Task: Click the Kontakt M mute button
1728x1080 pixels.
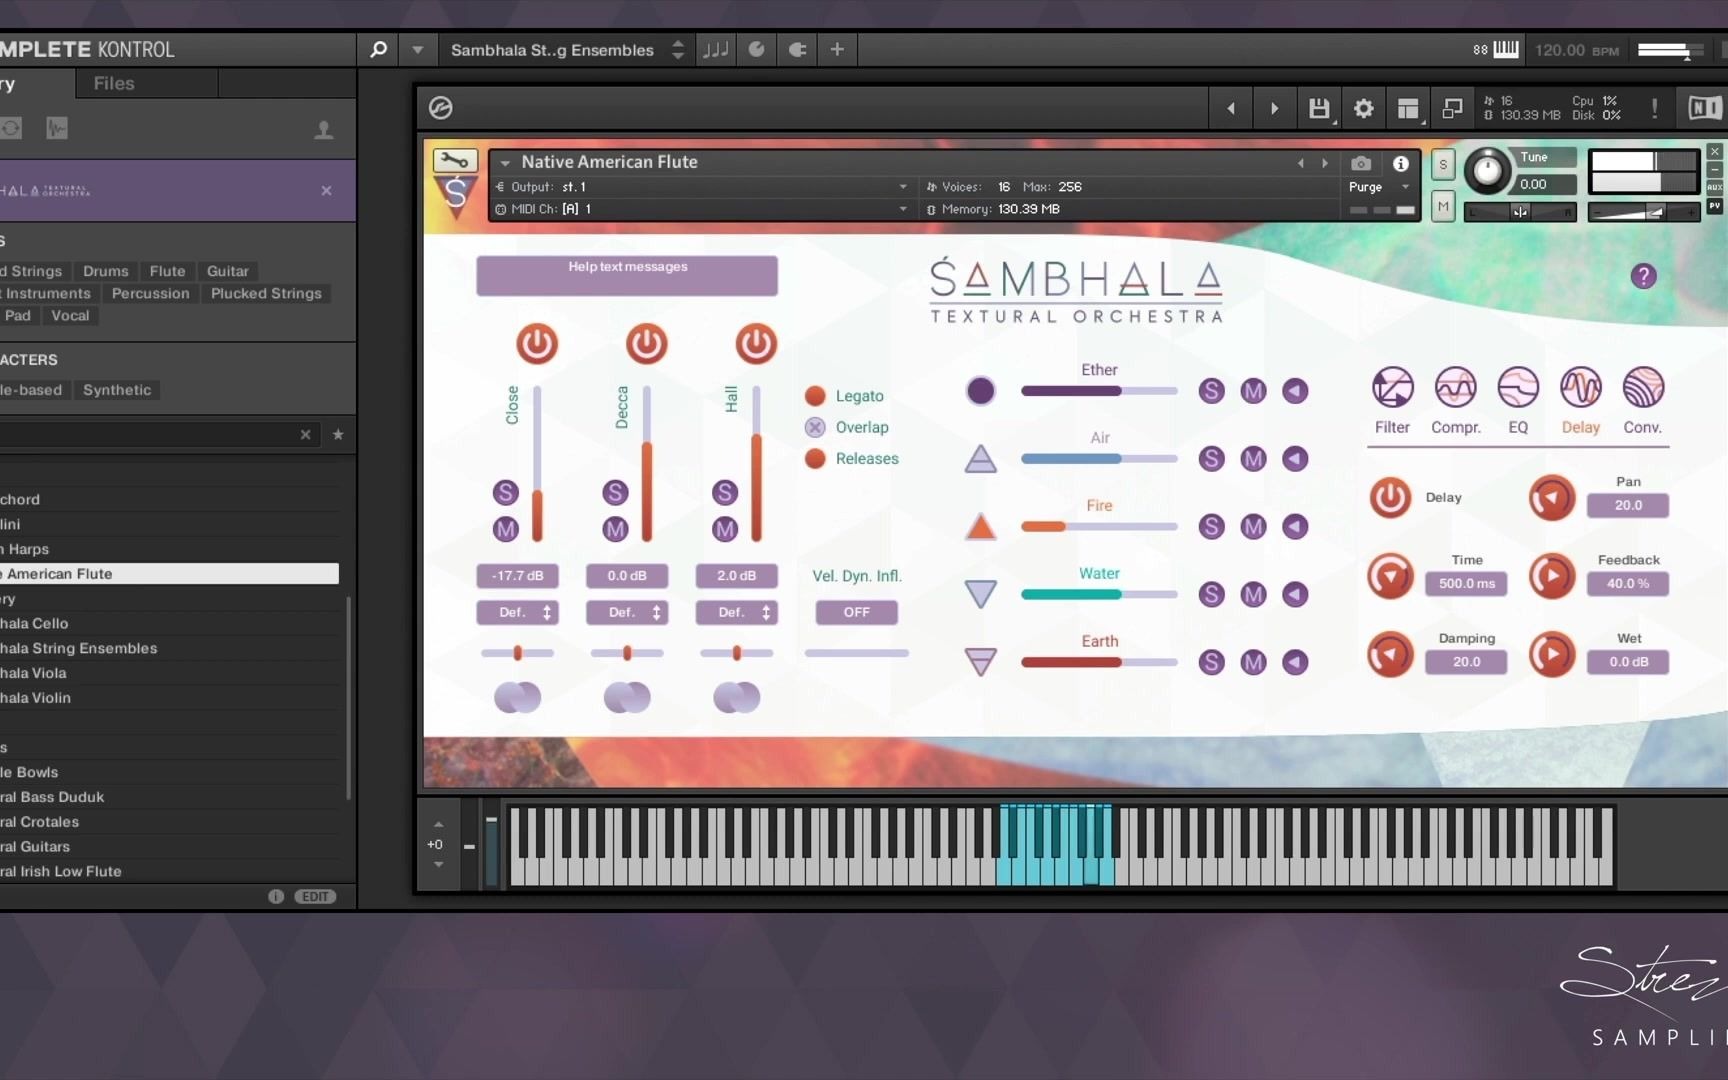Action: point(1442,206)
